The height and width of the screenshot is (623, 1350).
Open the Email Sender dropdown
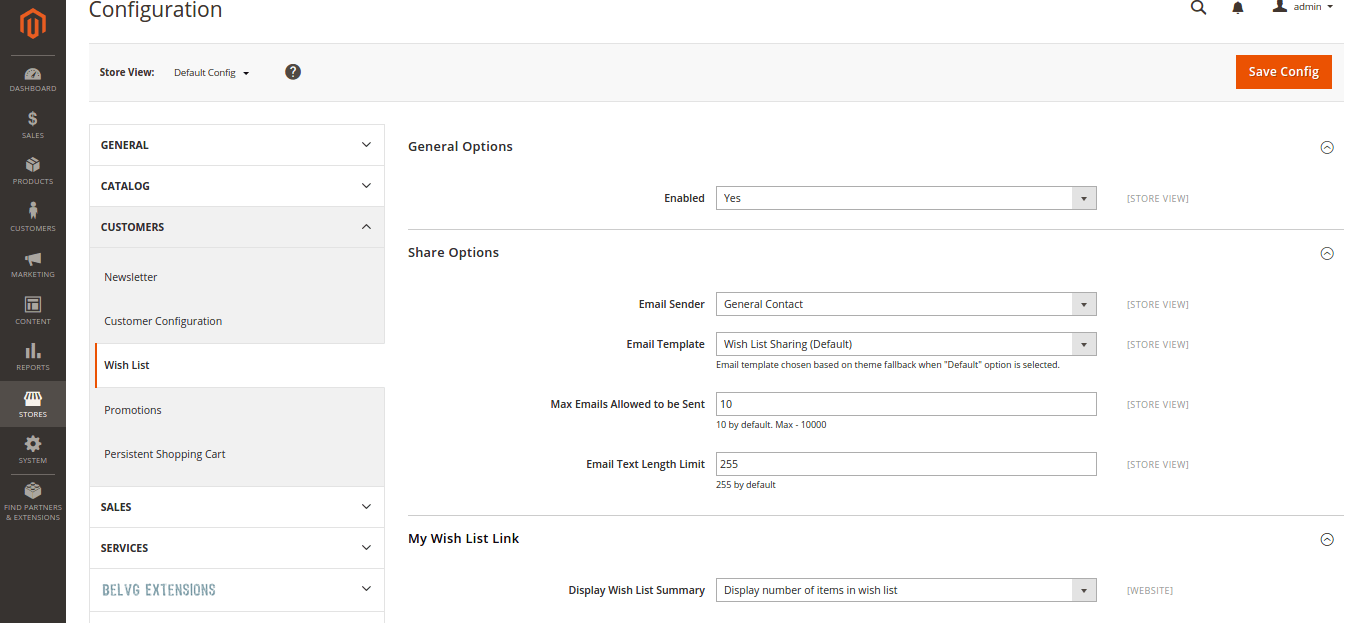905,304
